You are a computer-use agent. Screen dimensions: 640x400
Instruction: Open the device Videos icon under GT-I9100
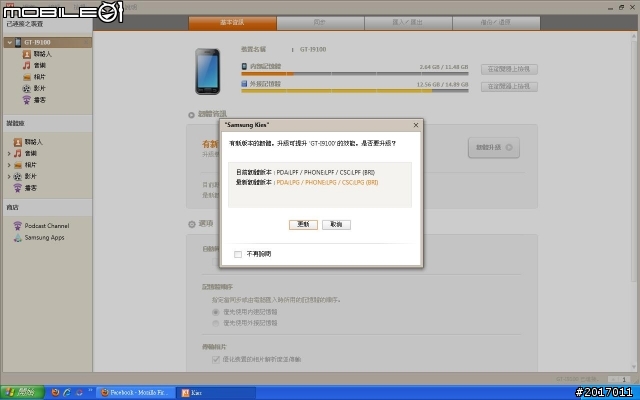pyautogui.click(x=27, y=88)
